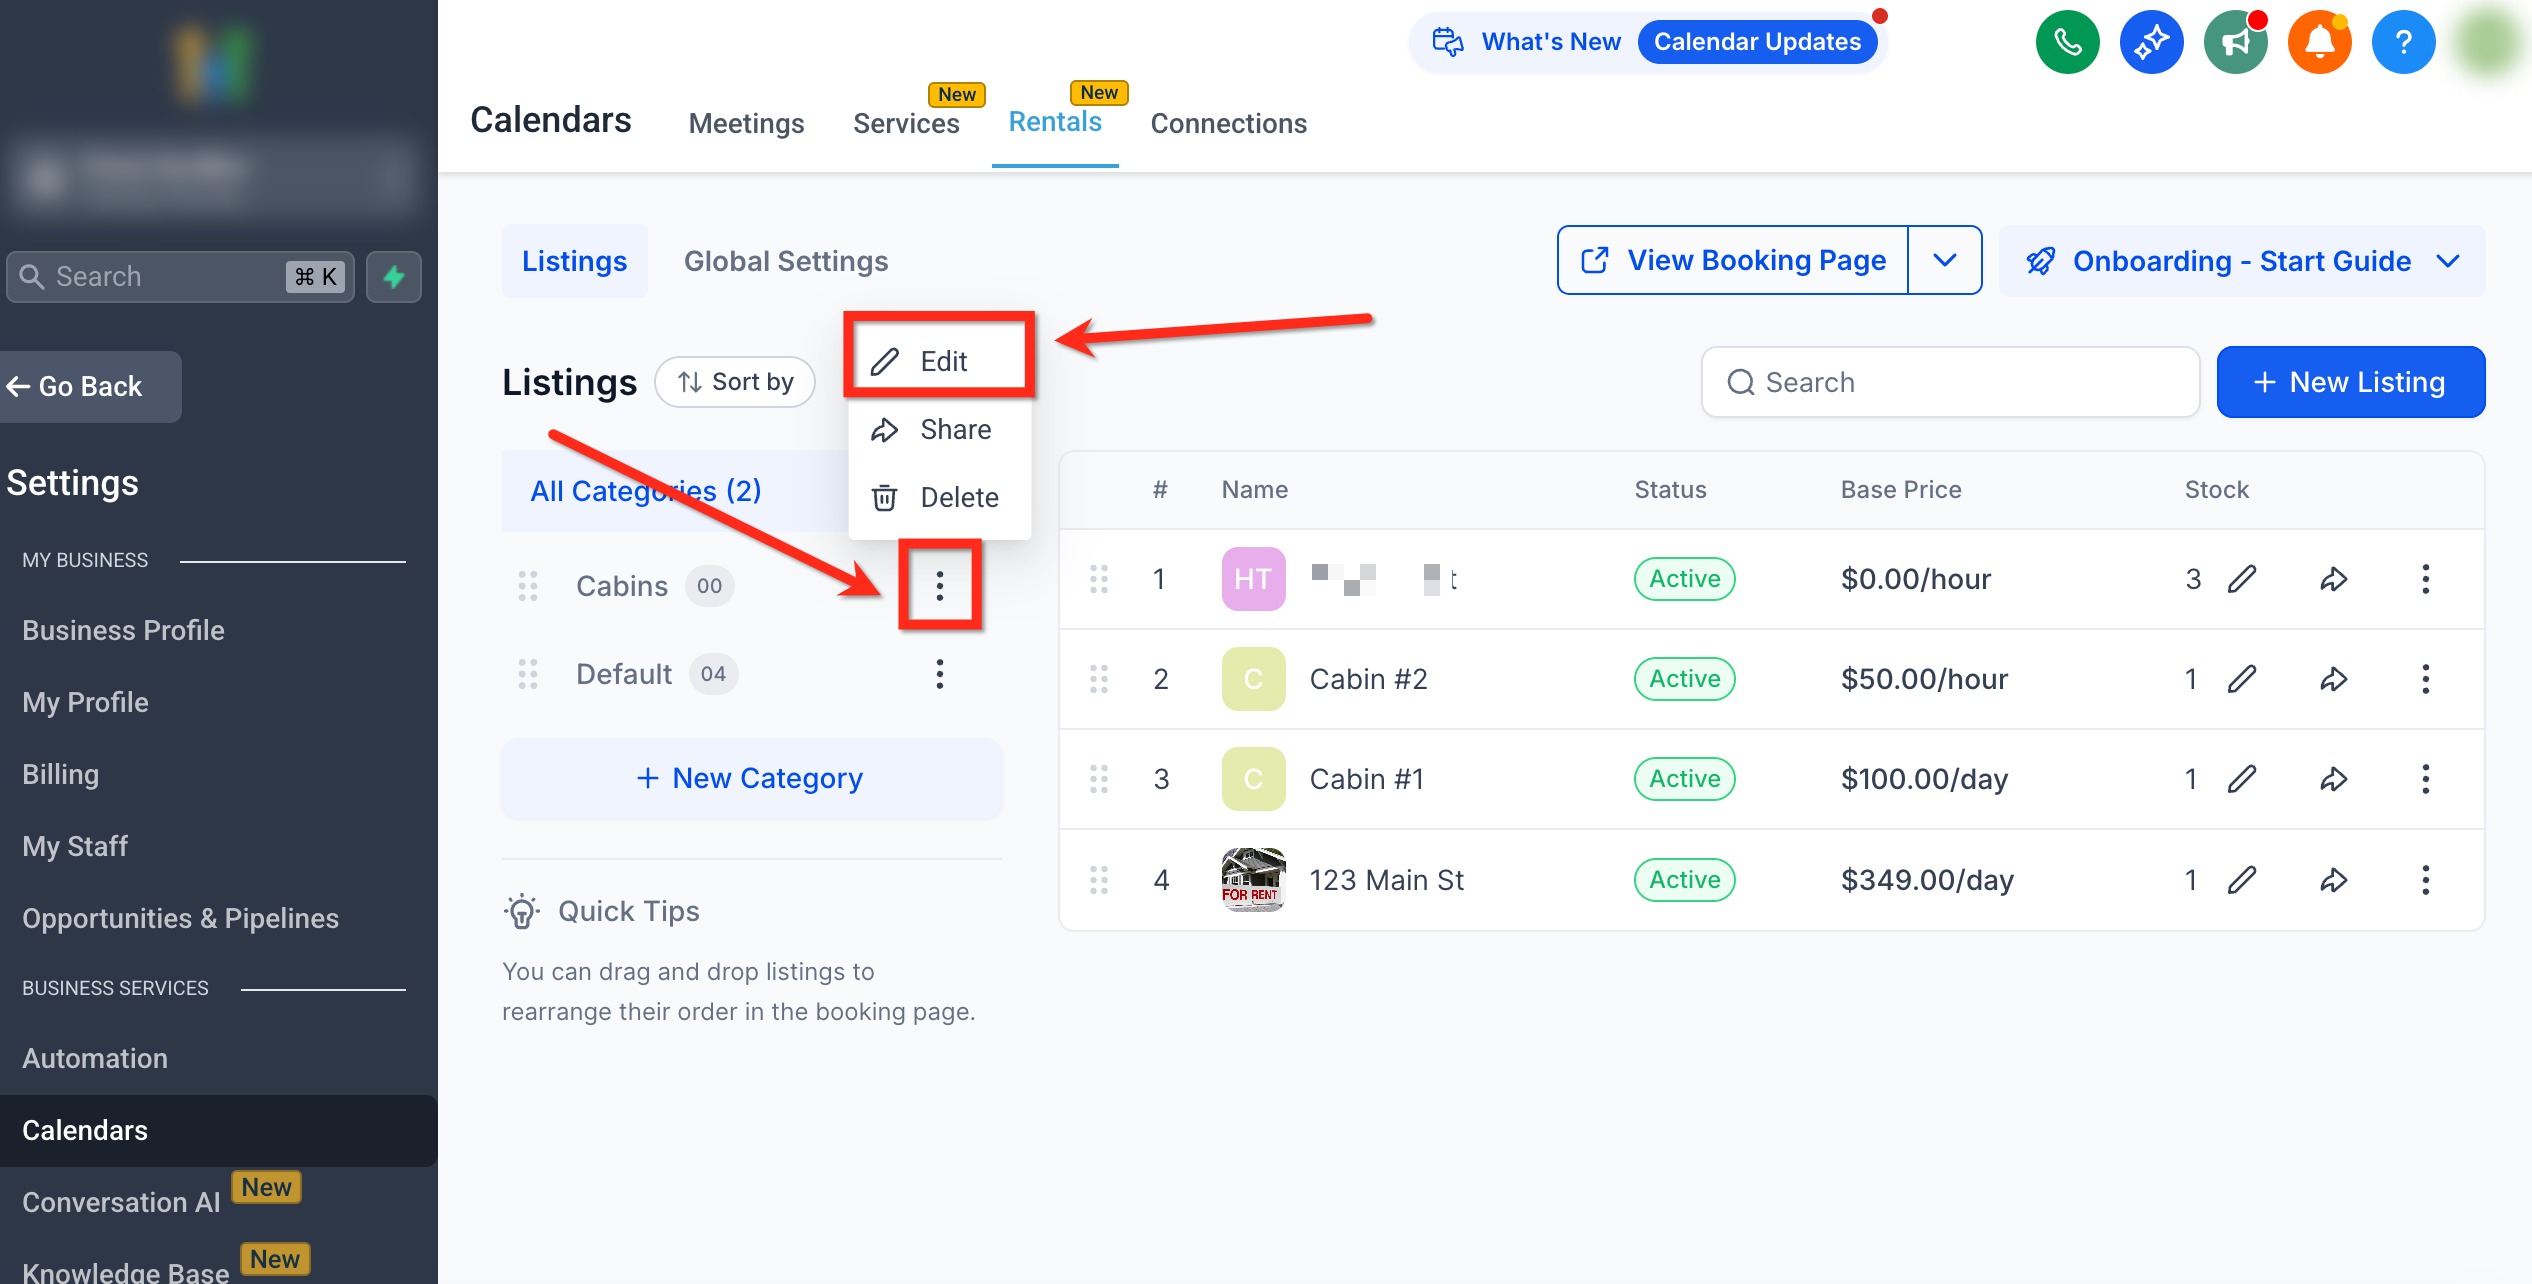Click the listings Search input field
This screenshot has height=1284, width=2532.
pyautogui.click(x=1950, y=382)
